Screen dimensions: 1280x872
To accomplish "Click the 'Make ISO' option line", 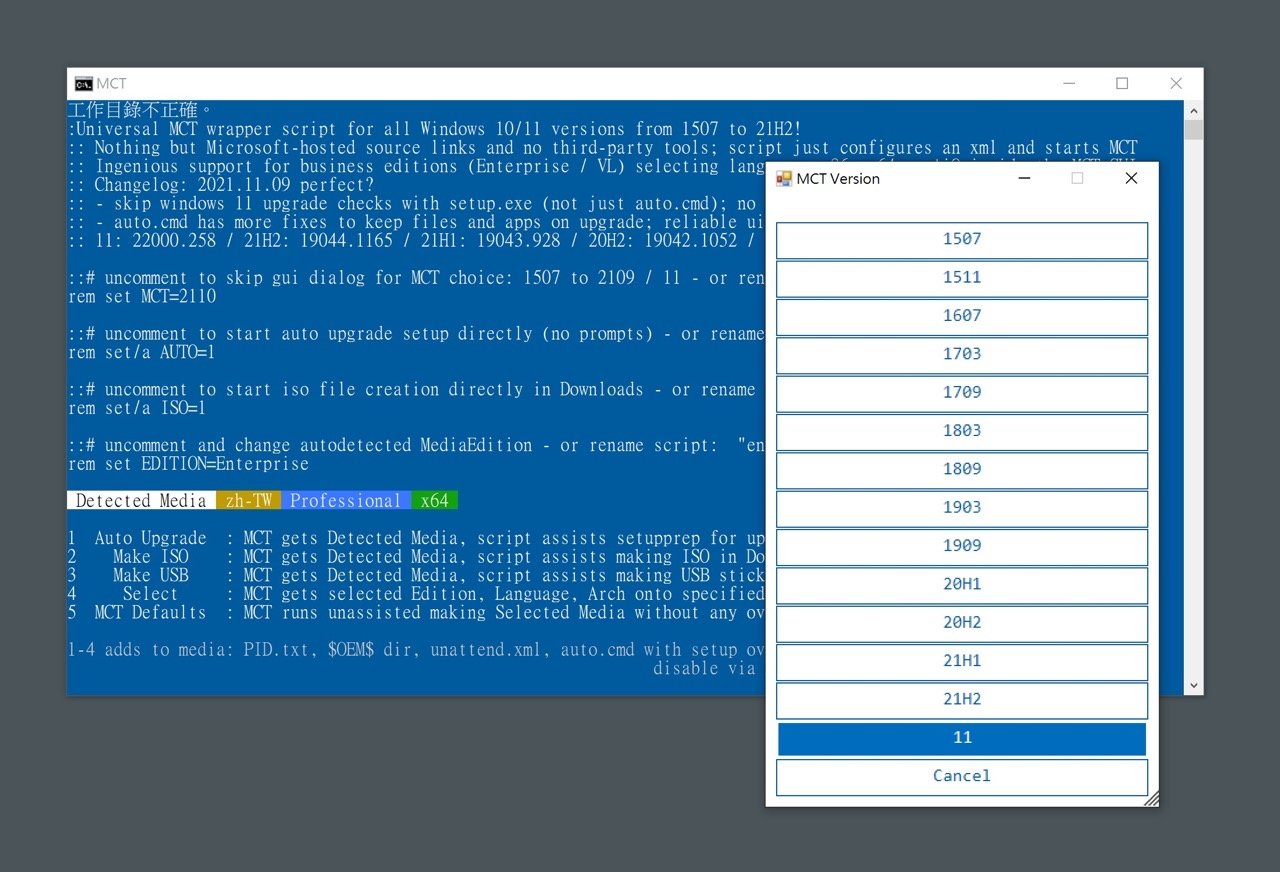I will click(416, 557).
